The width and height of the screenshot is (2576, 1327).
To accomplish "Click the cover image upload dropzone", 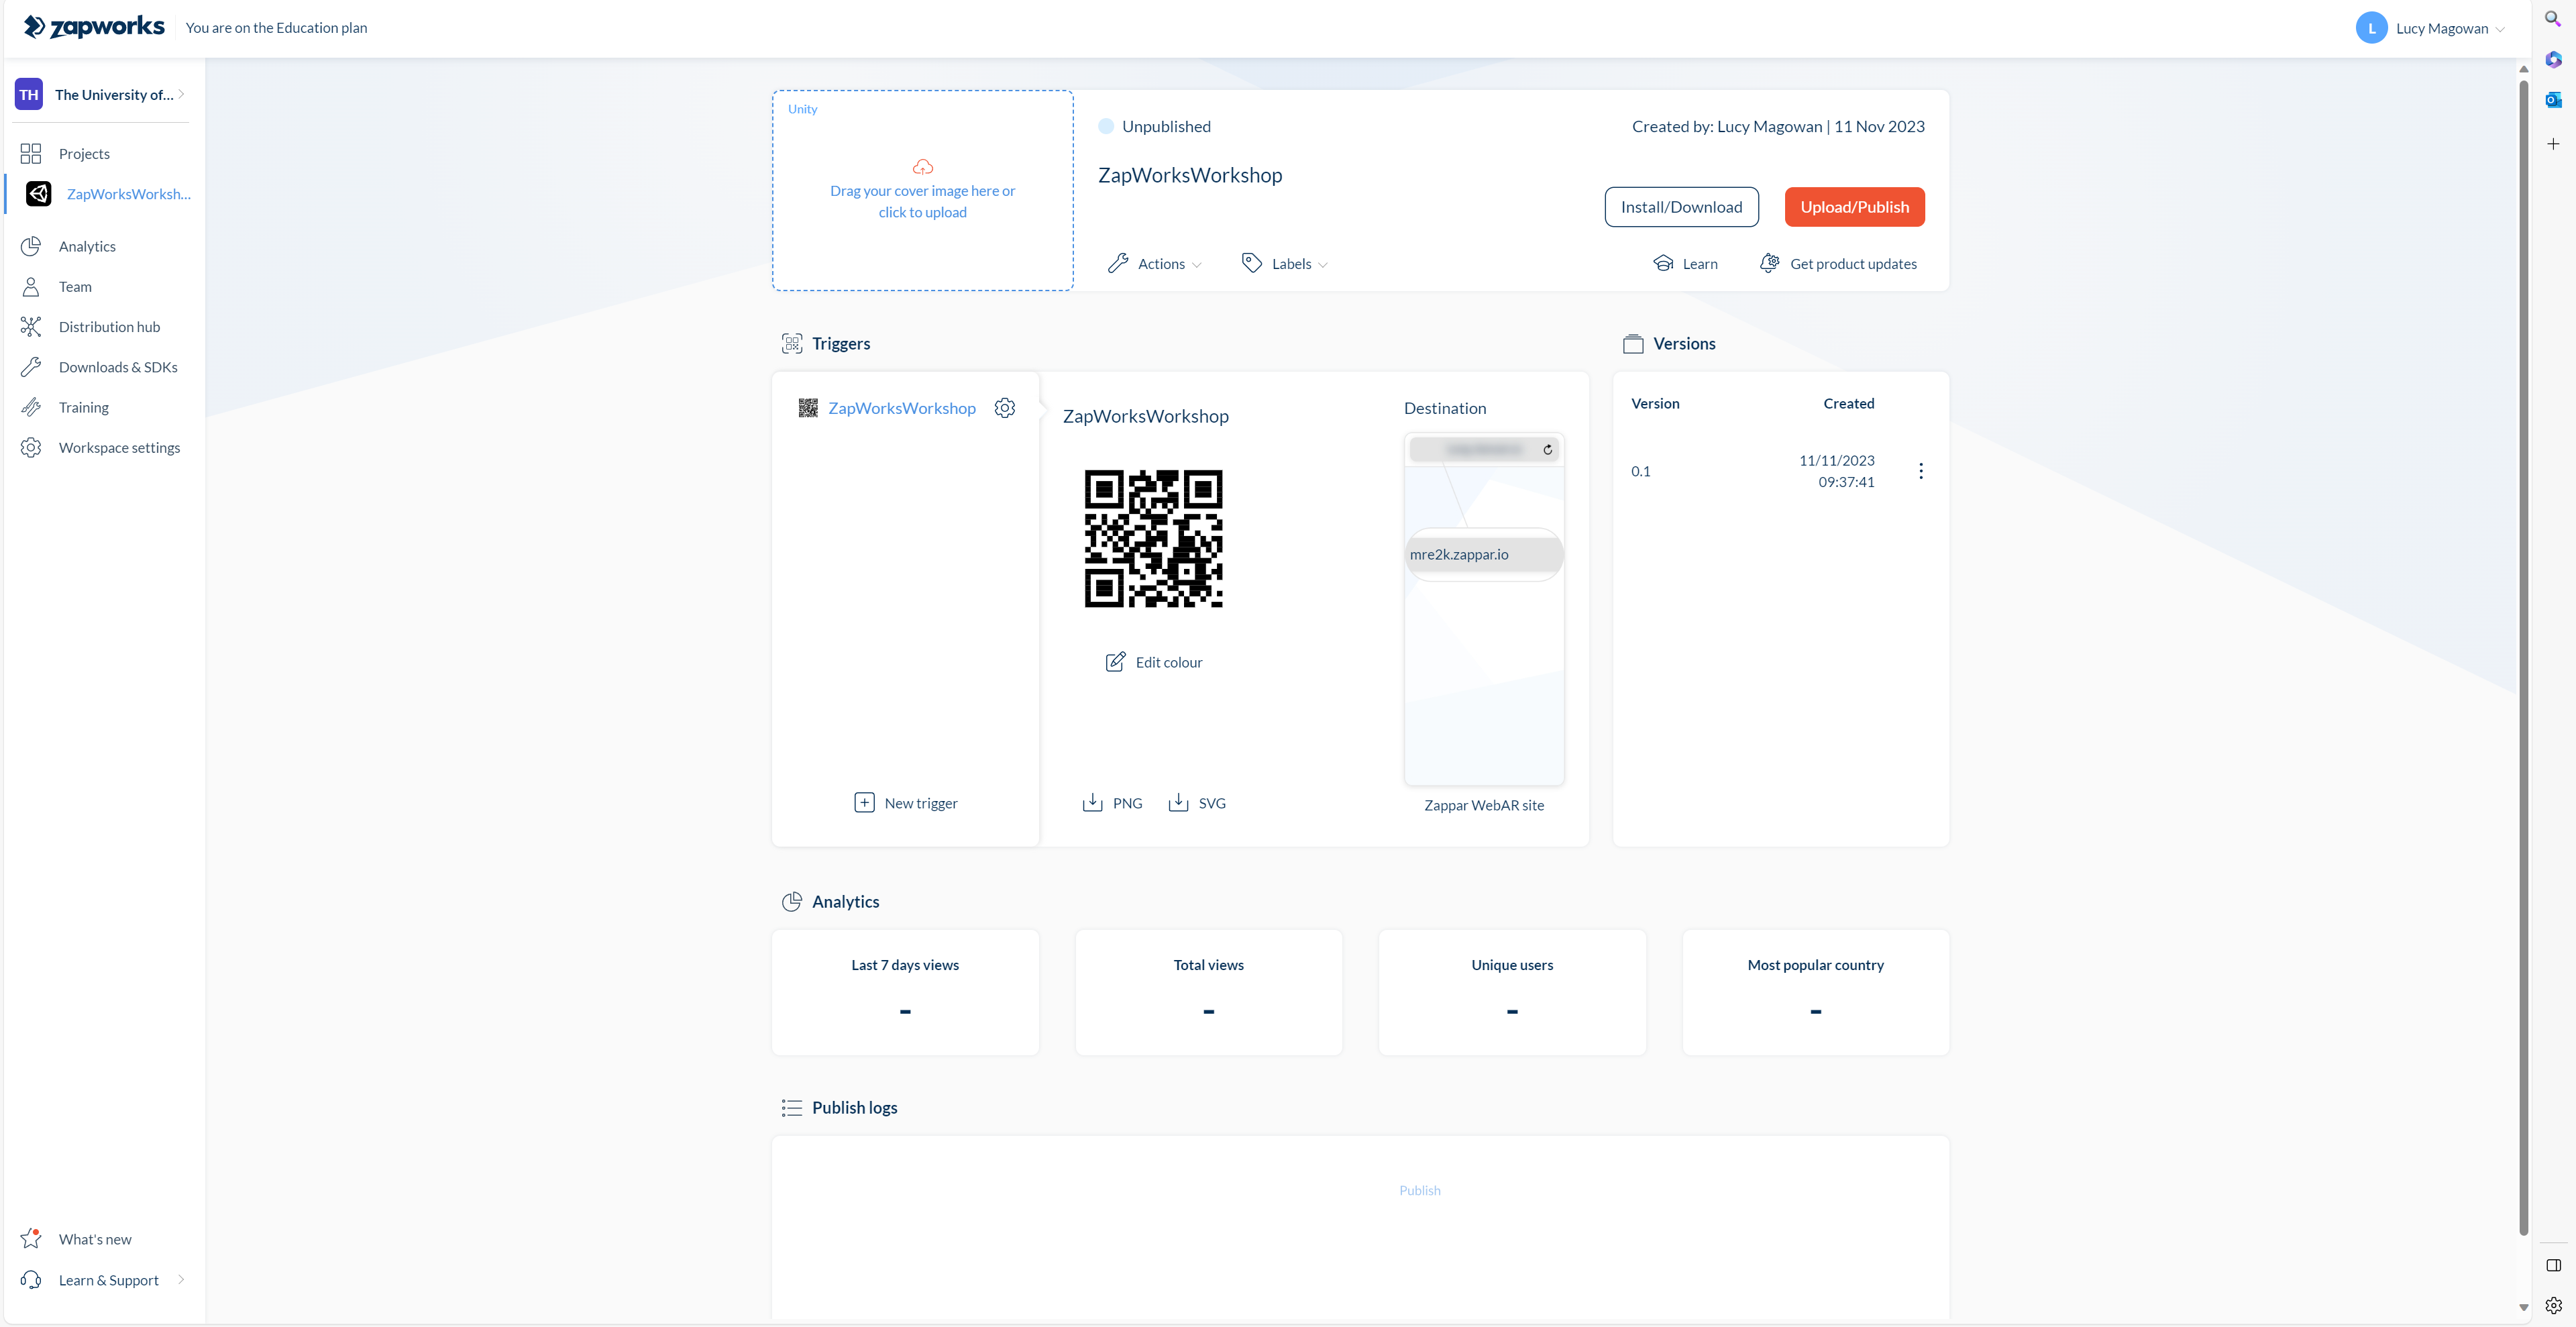I will click(x=922, y=190).
